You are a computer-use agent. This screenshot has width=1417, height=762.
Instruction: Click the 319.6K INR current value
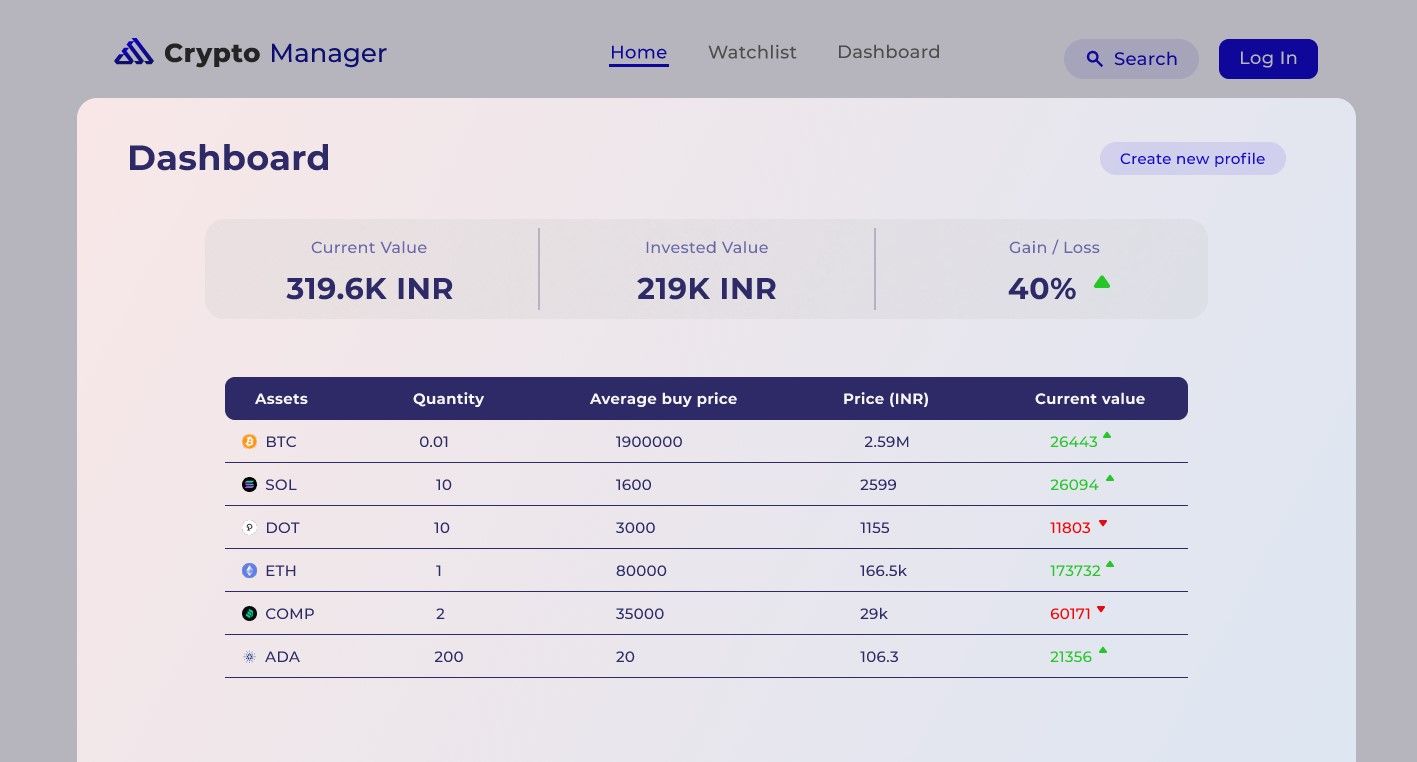click(x=369, y=288)
